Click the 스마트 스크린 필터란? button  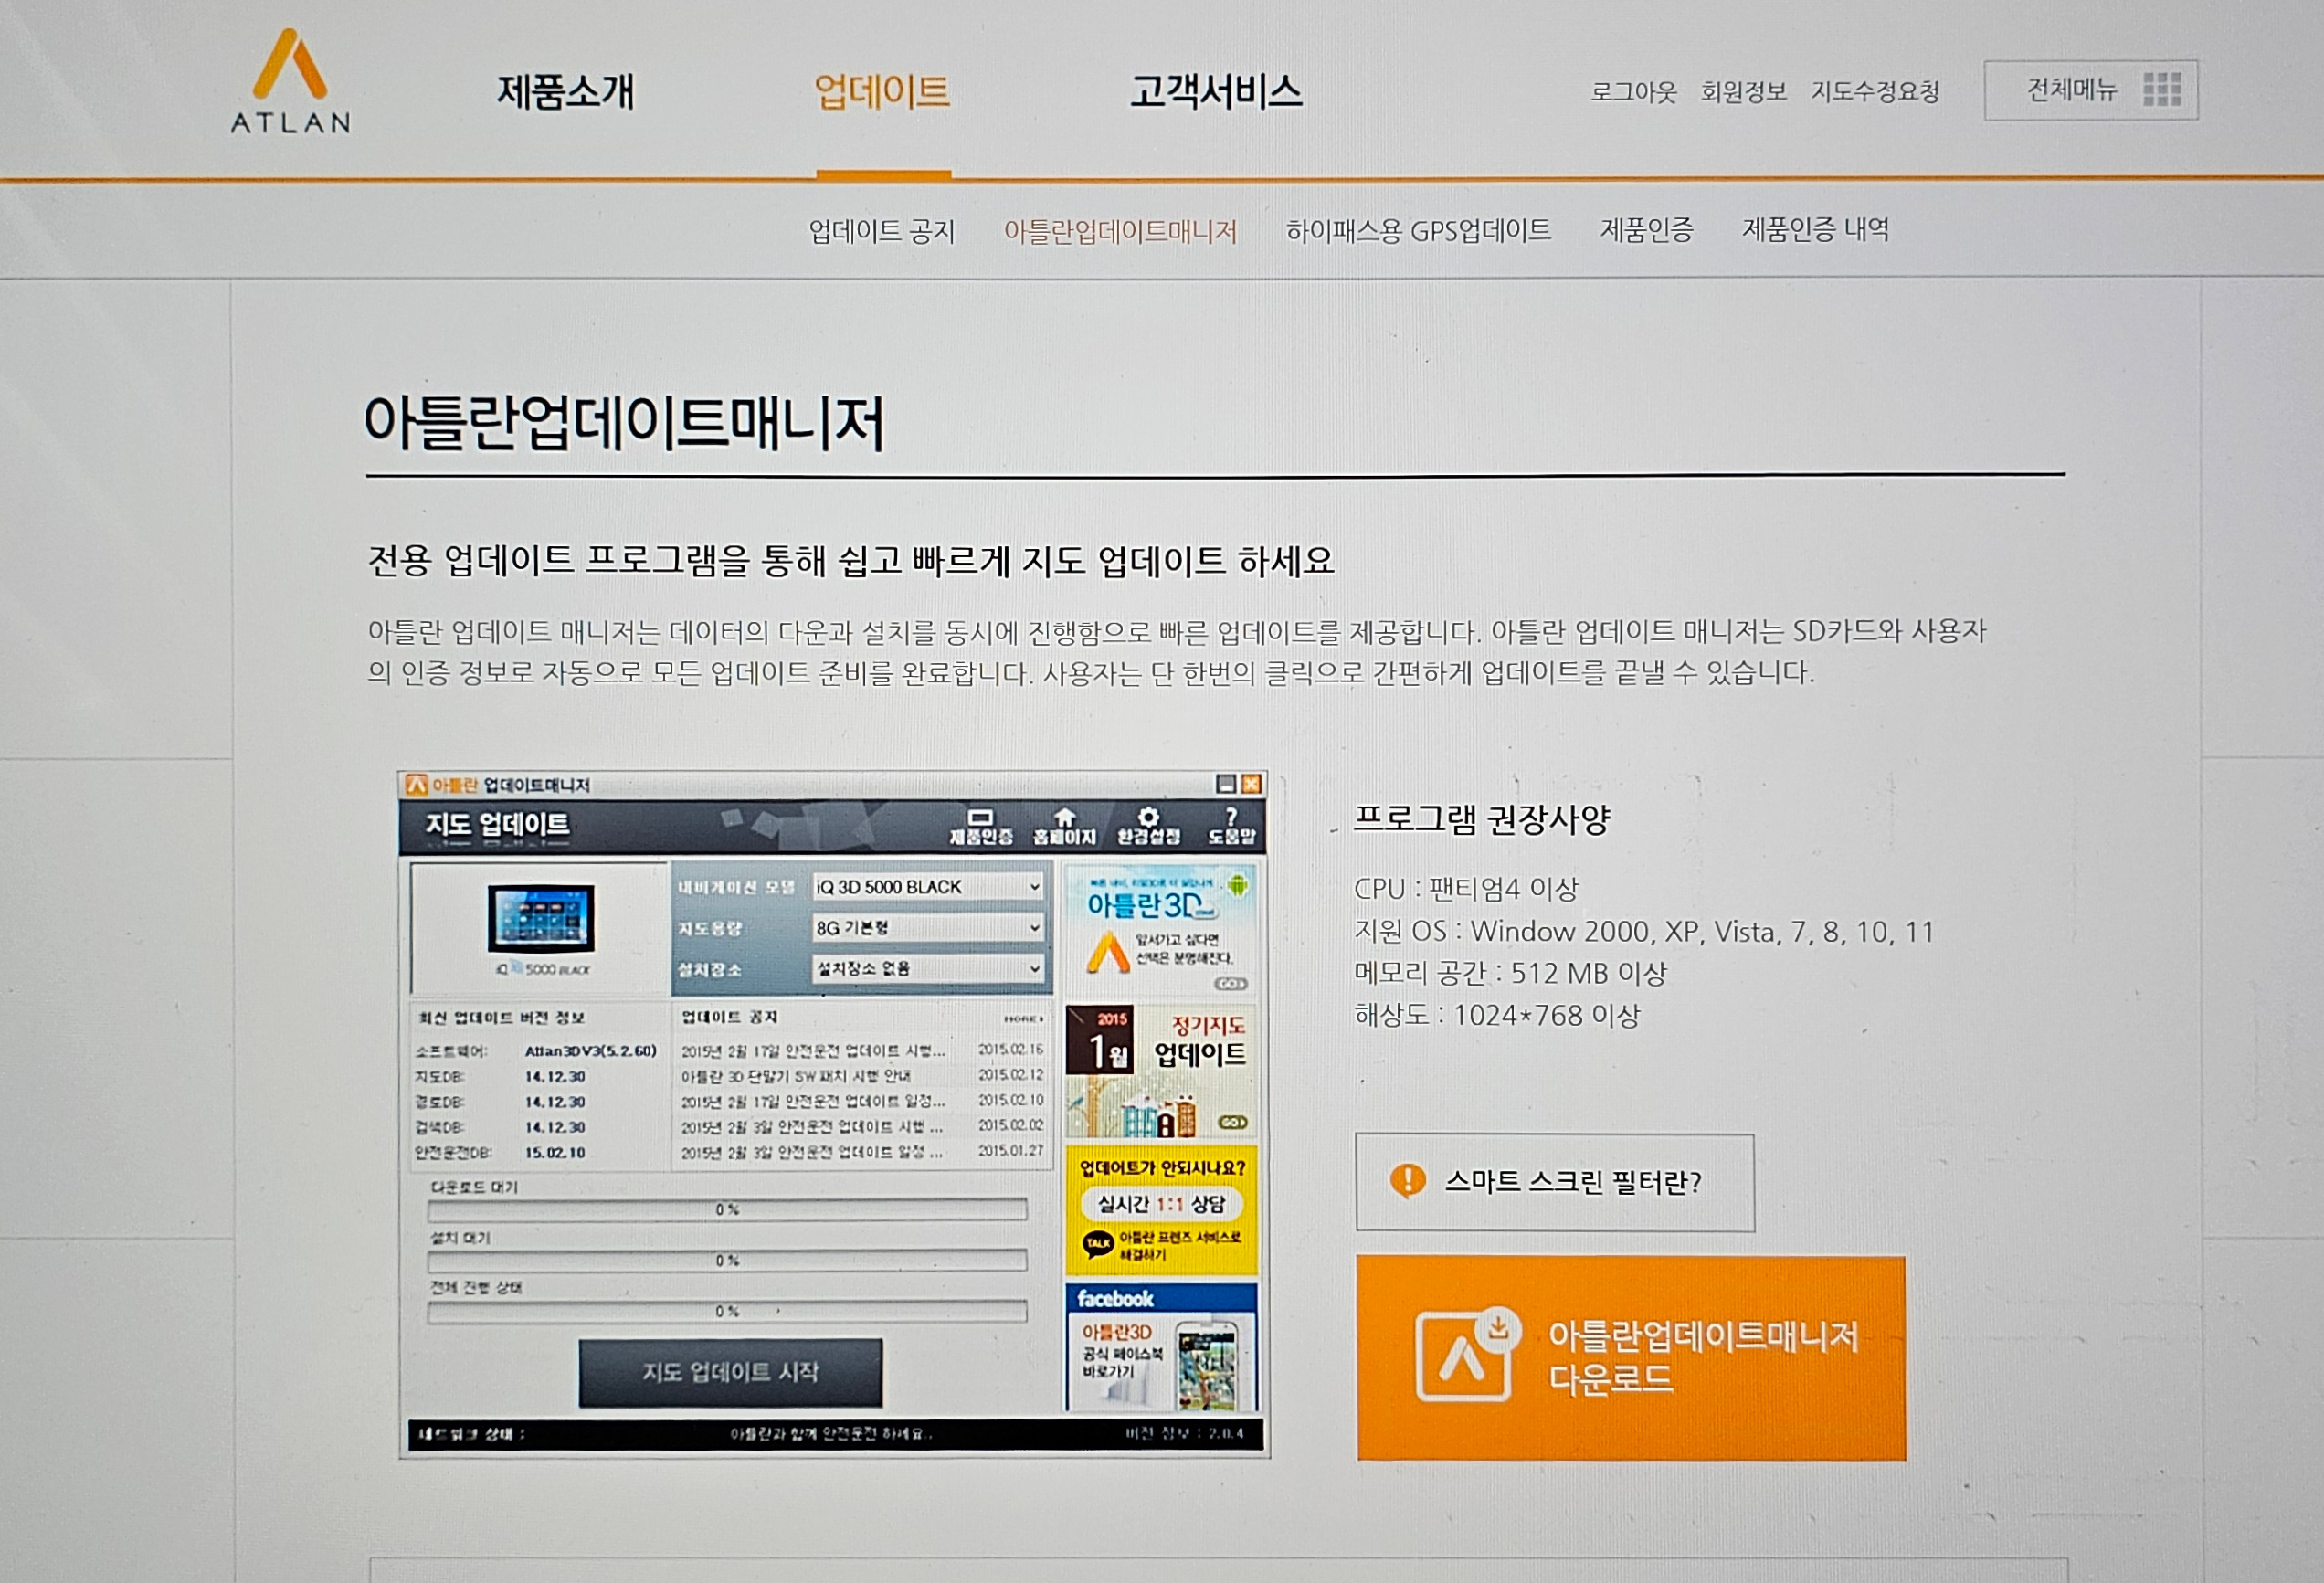pos(1555,1182)
